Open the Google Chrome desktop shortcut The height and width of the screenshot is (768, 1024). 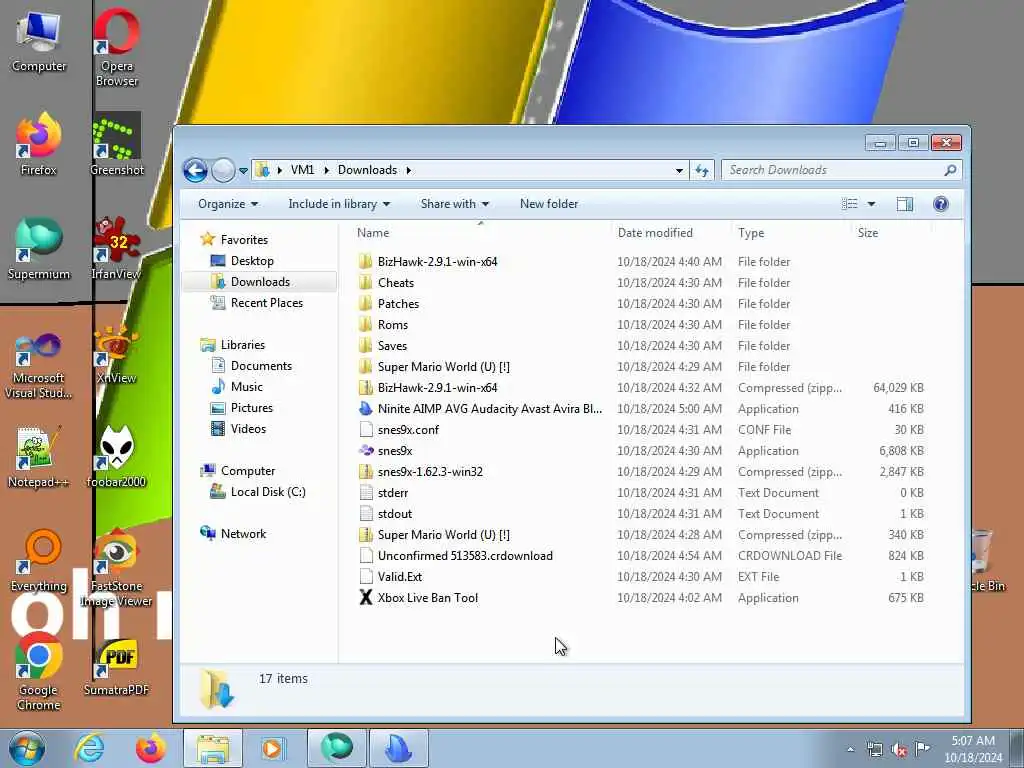coord(39,672)
